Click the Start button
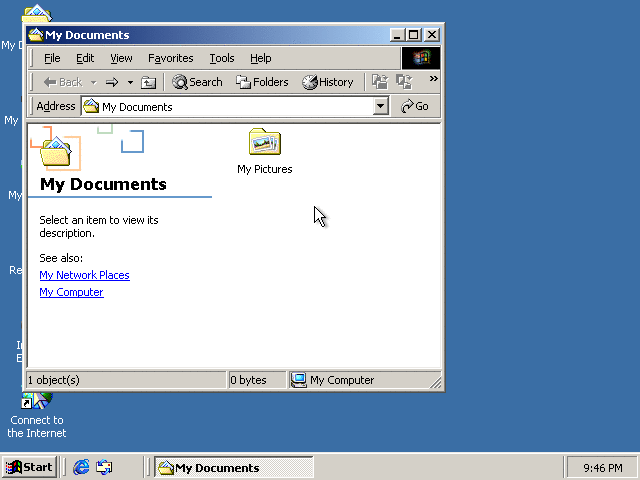The width and height of the screenshot is (640, 480). 29,467
